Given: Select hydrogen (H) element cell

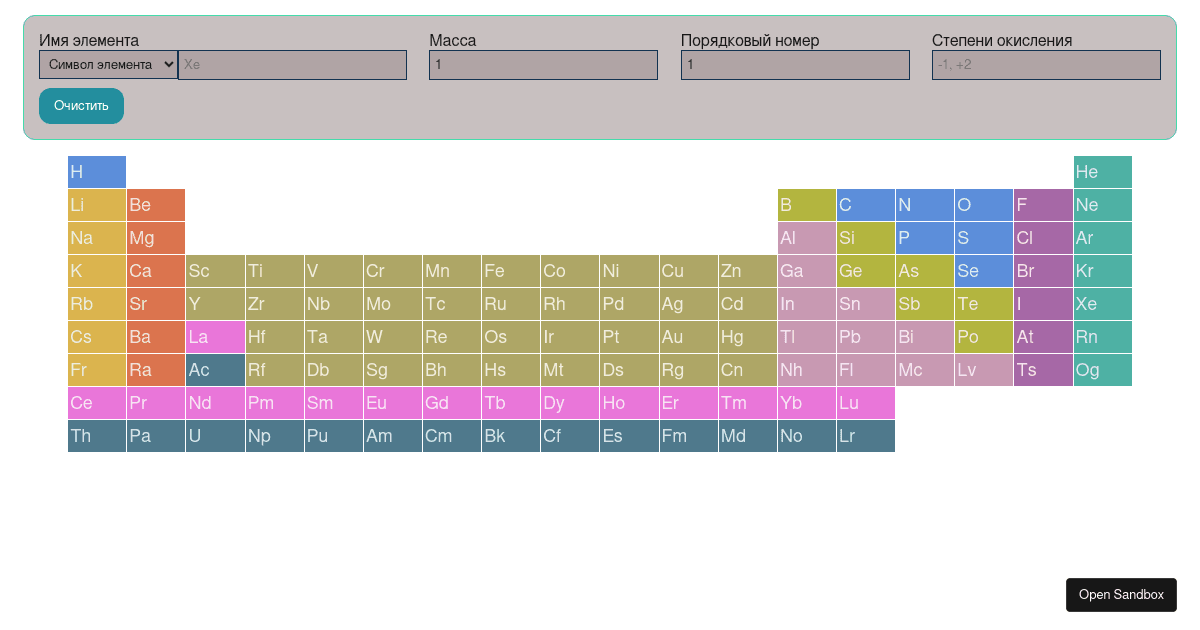Looking at the screenshot, I should coord(96,171).
